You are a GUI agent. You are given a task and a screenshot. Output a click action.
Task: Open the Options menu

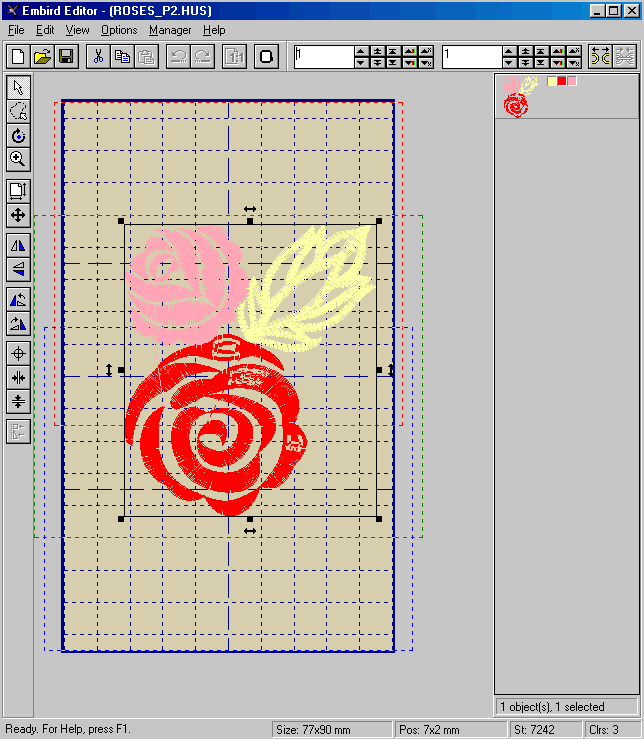click(119, 30)
